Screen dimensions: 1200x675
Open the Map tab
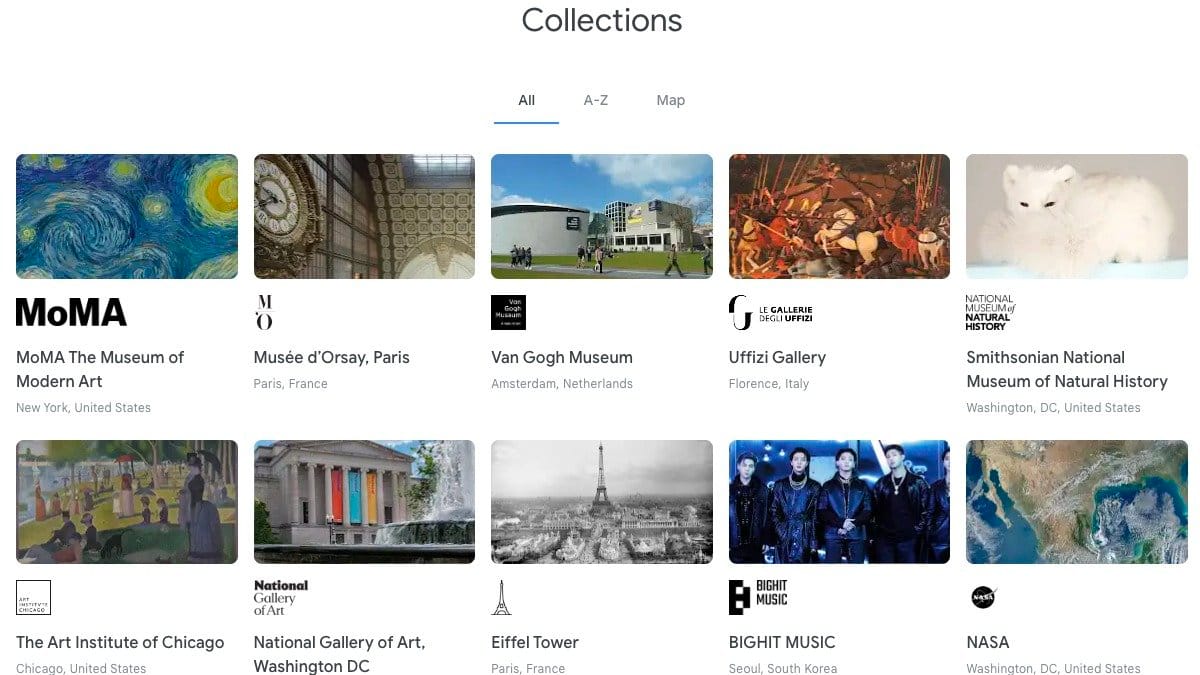click(x=671, y=100)
